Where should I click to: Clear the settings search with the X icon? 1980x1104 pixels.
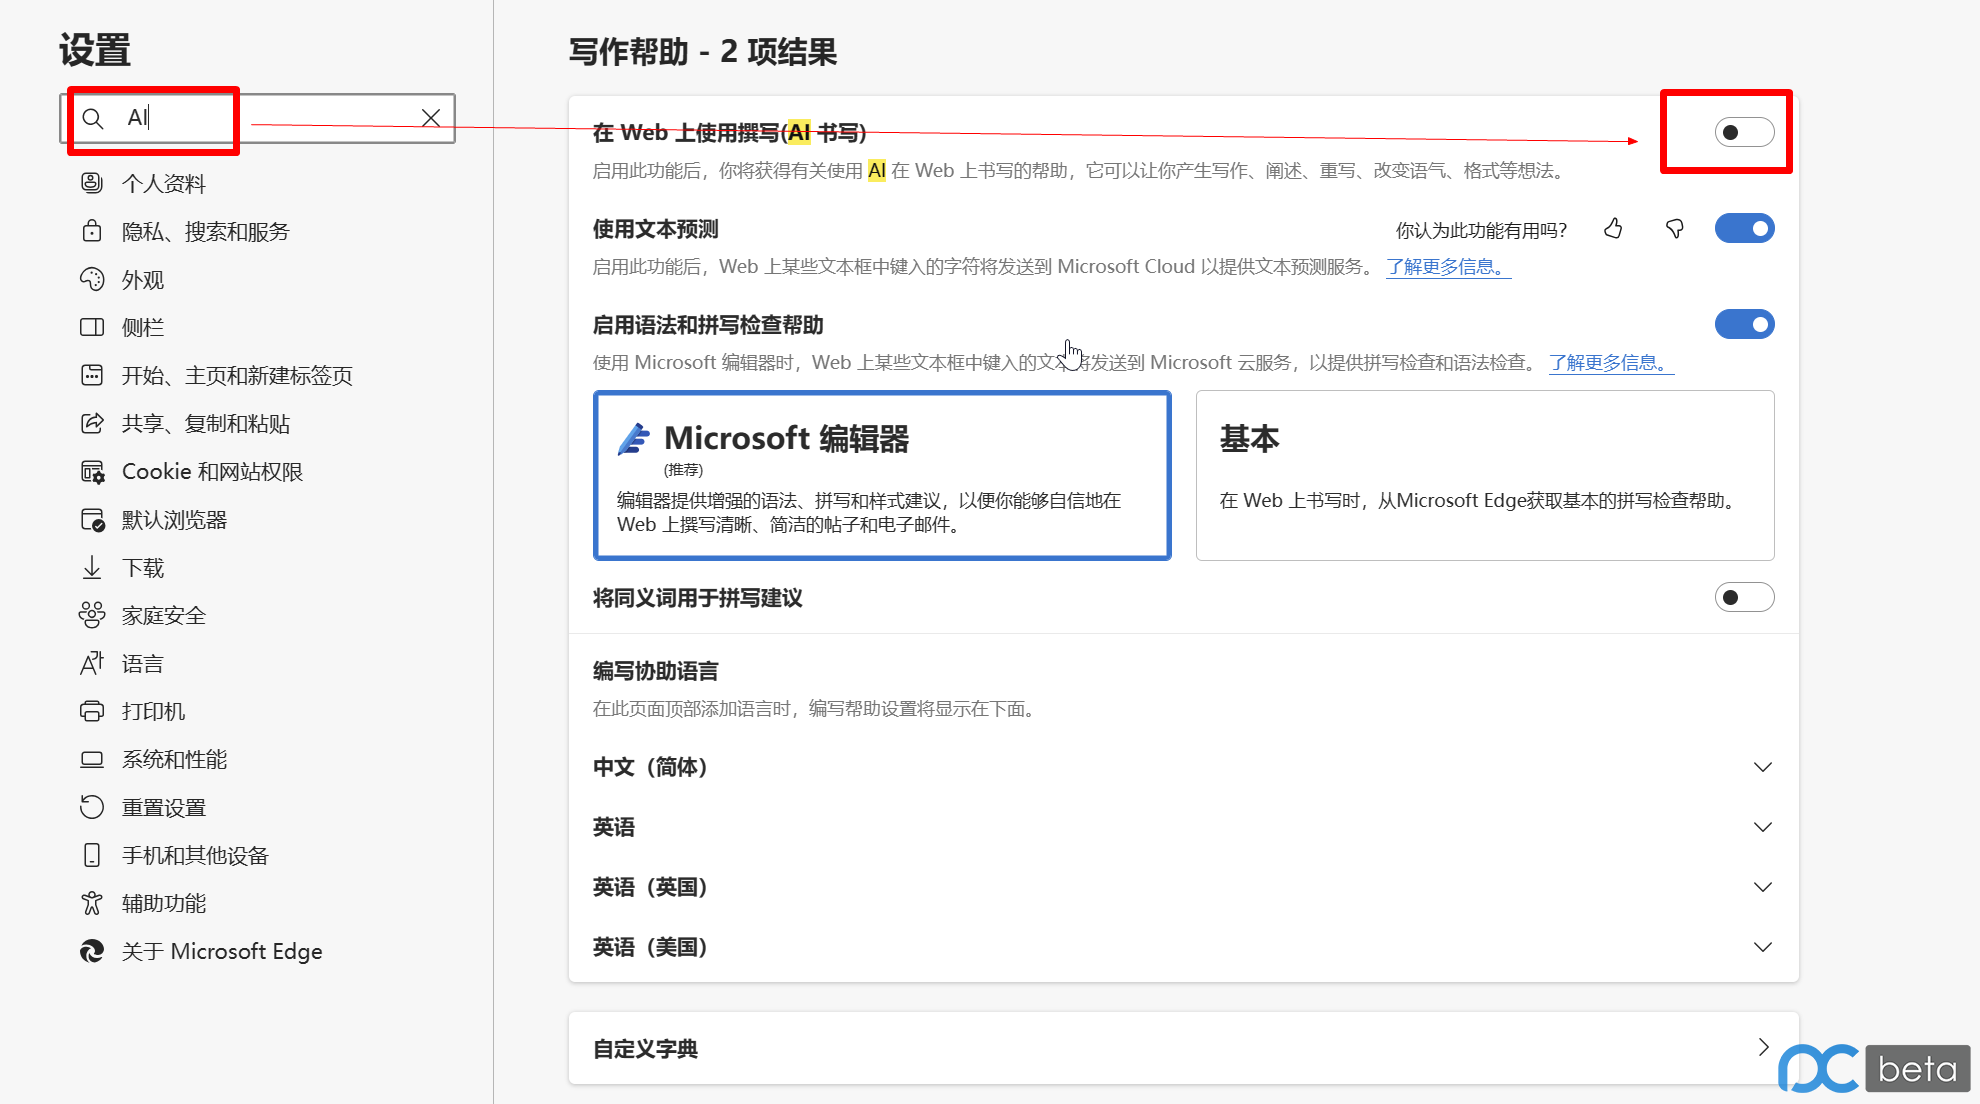pos(431,118)
